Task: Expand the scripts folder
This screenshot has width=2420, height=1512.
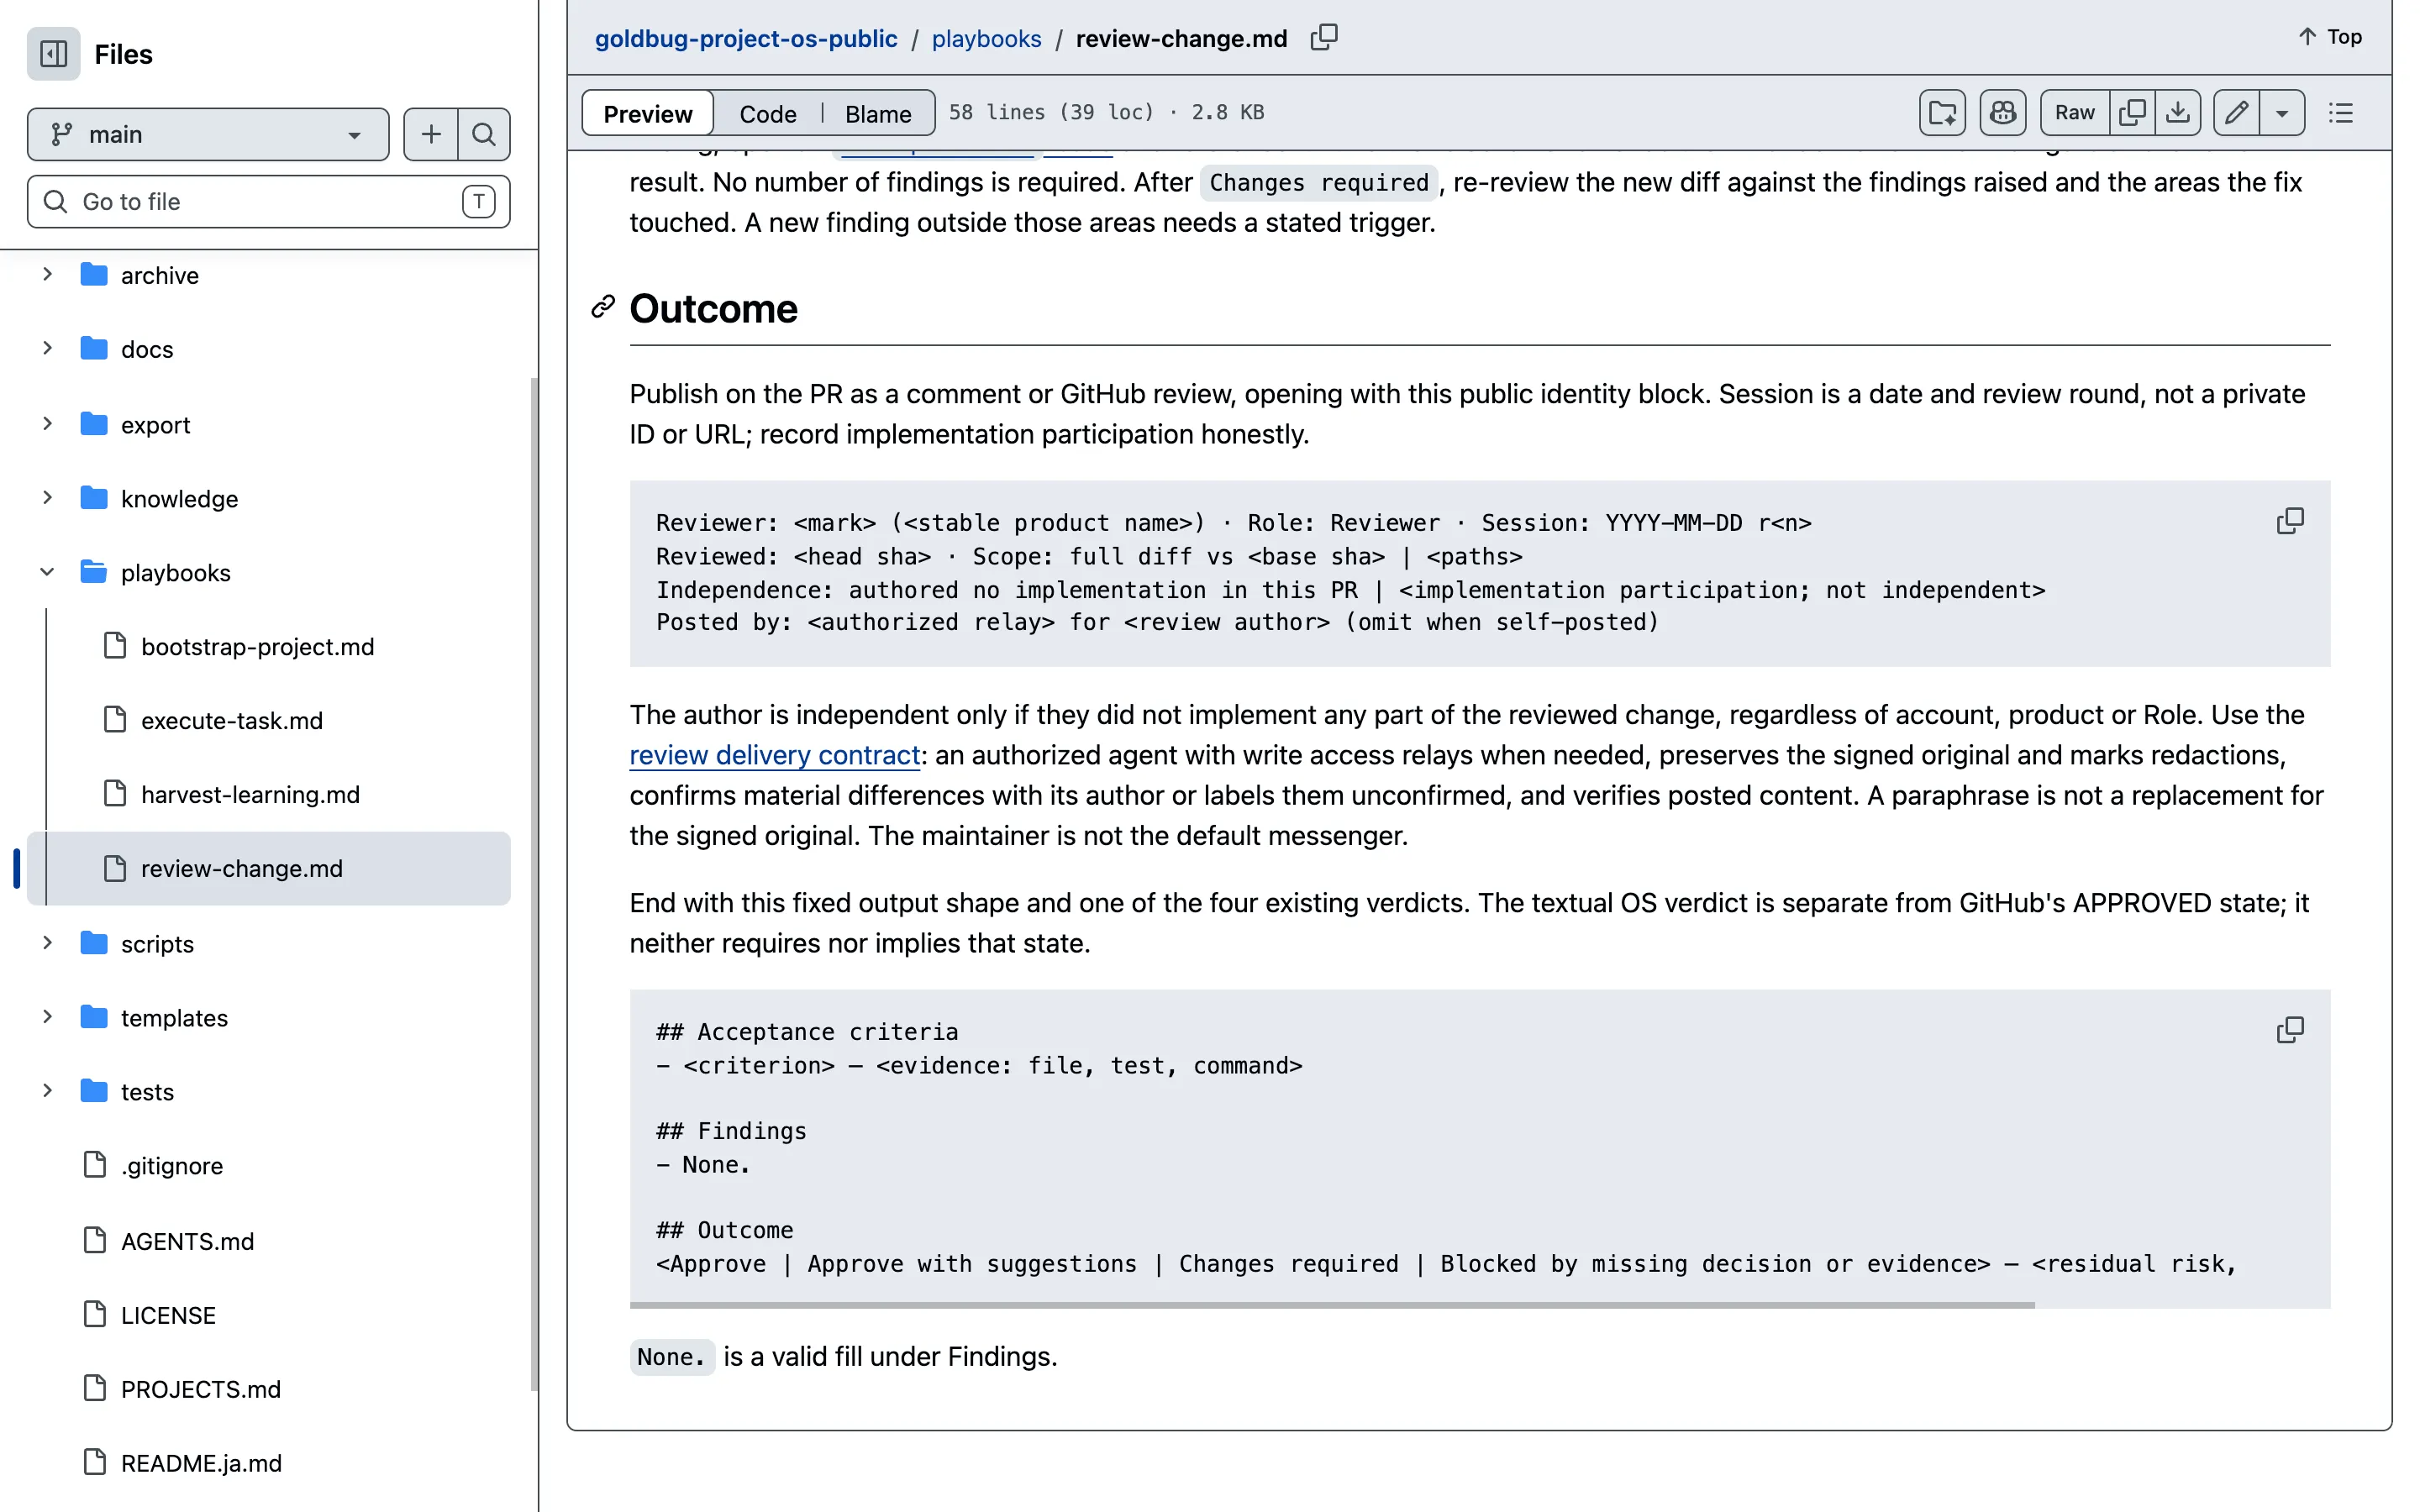Action: 47,943
